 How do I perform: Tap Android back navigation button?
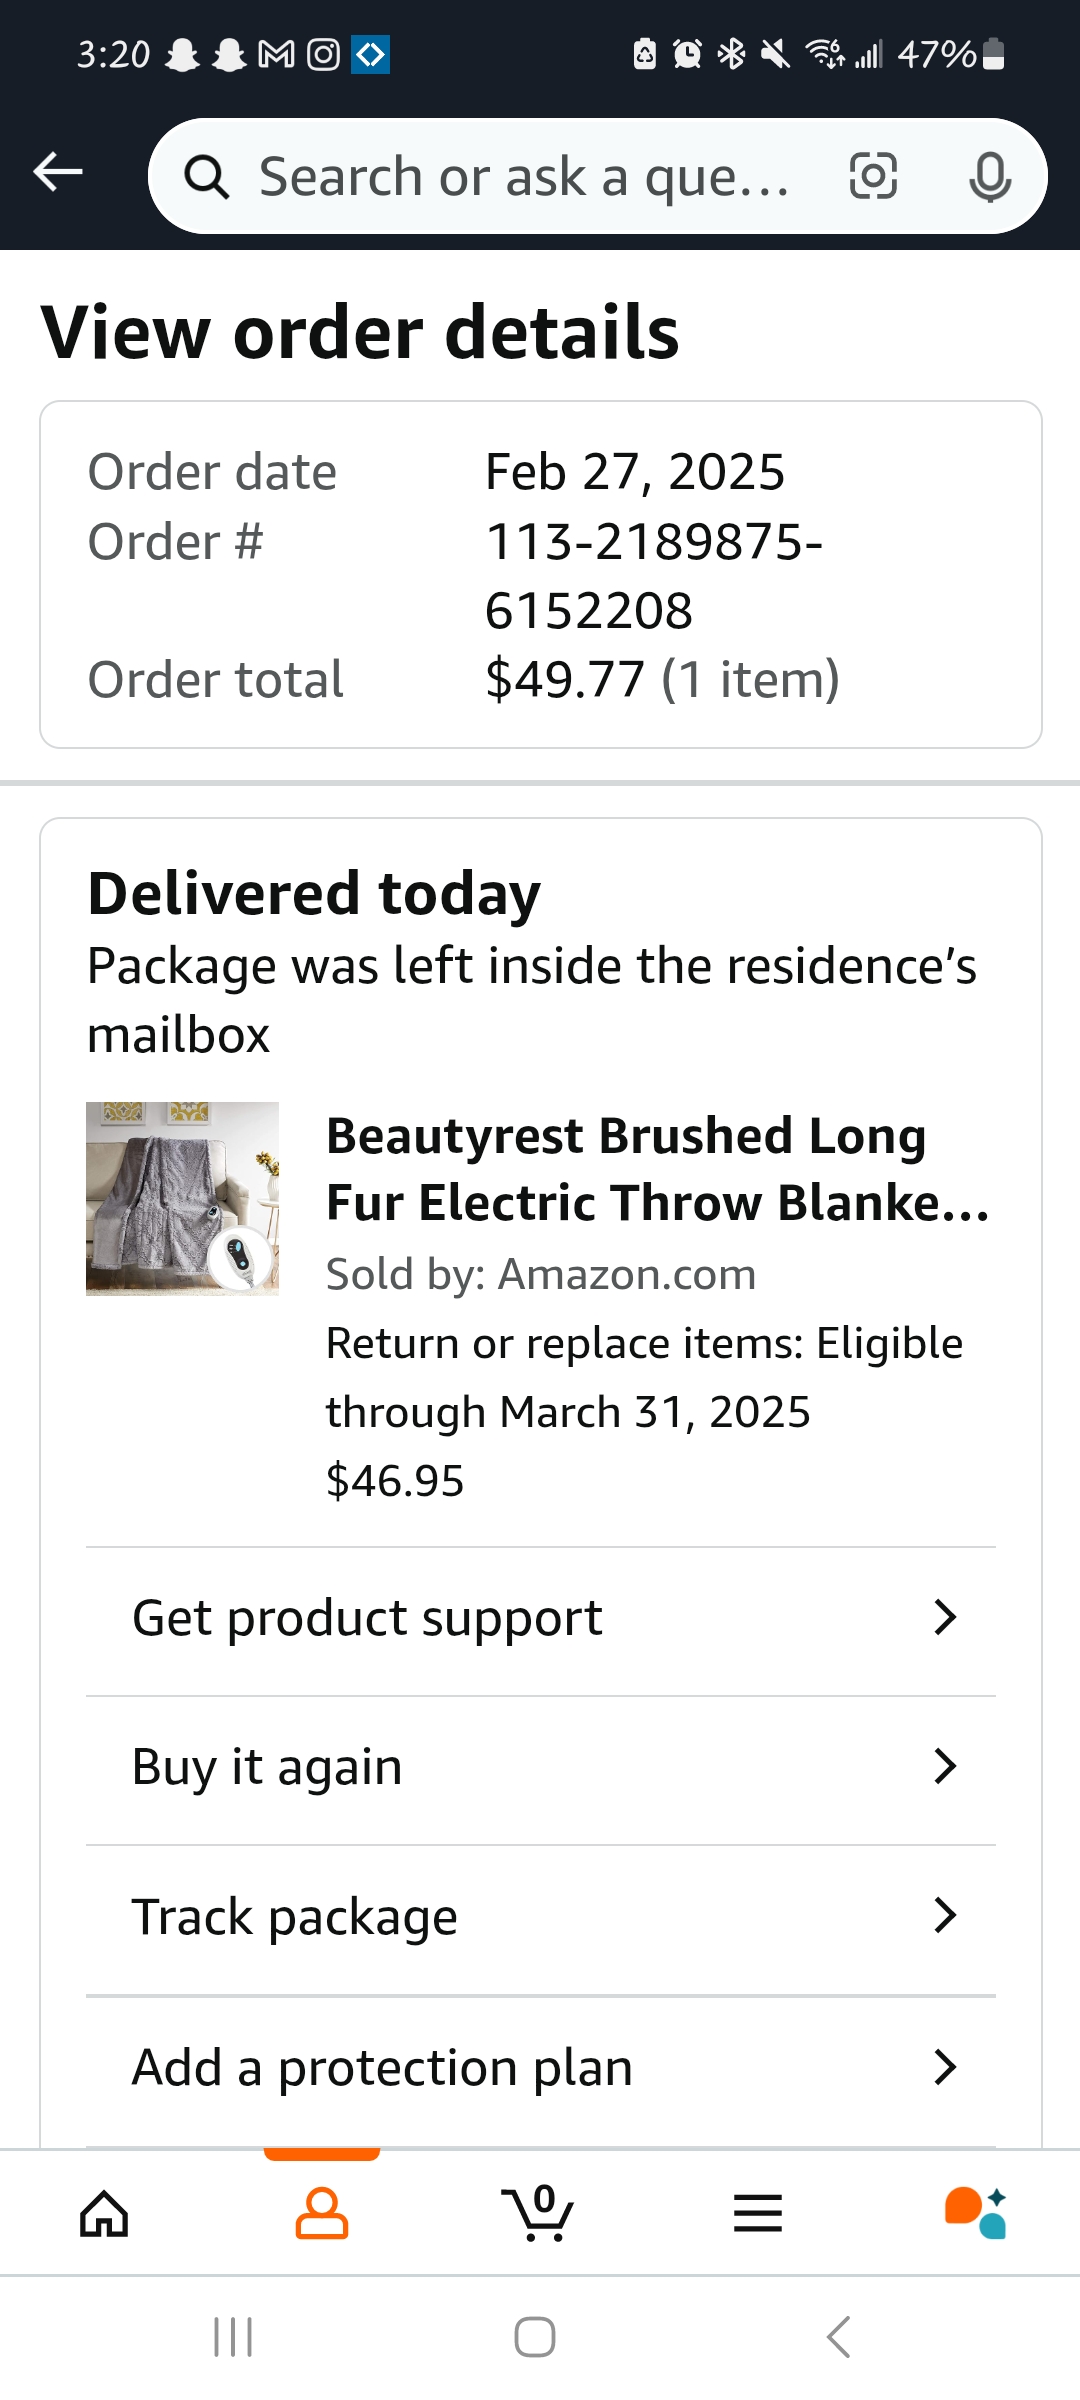point(838,2337)
